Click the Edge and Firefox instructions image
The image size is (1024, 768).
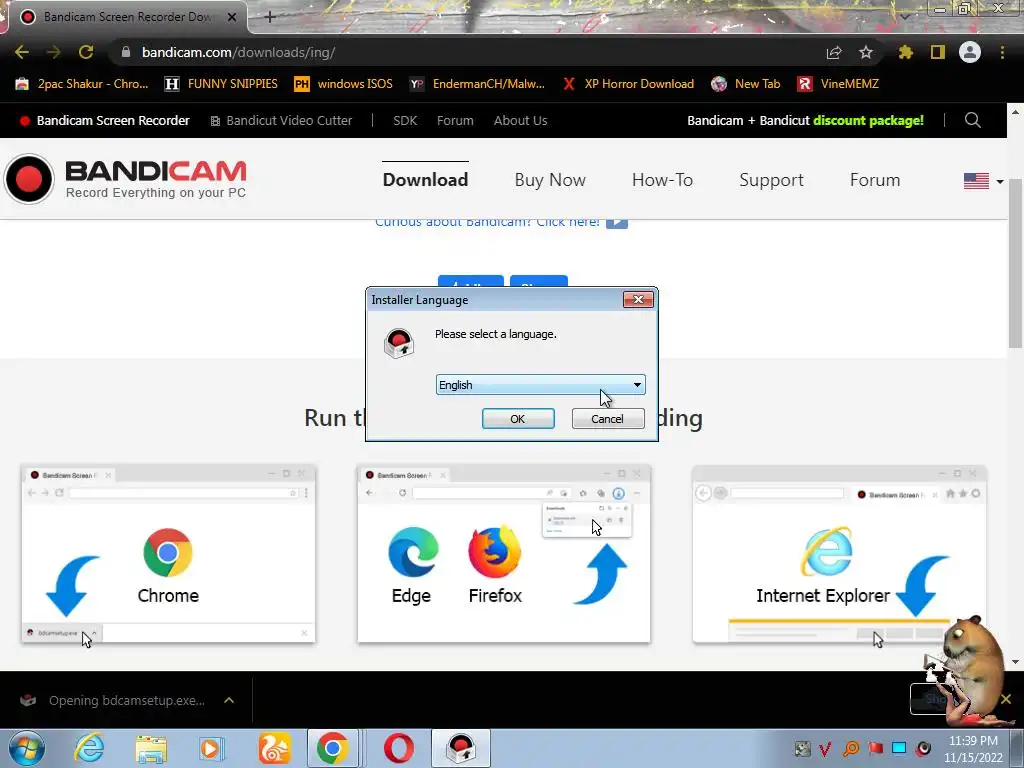(504, 554)
